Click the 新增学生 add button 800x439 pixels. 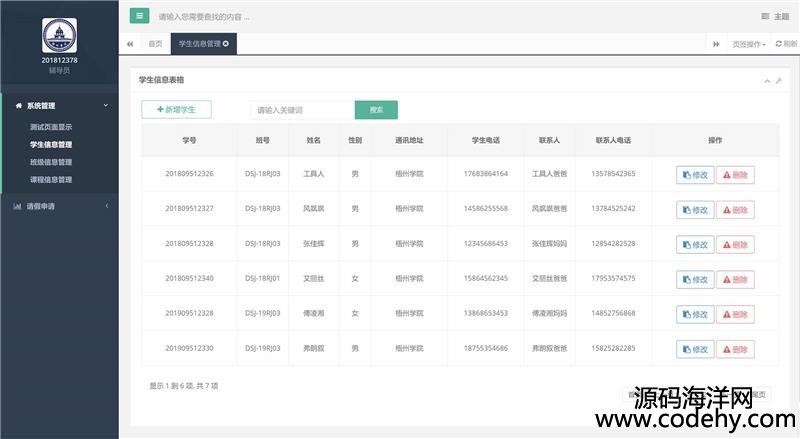[x=177, y=110]
